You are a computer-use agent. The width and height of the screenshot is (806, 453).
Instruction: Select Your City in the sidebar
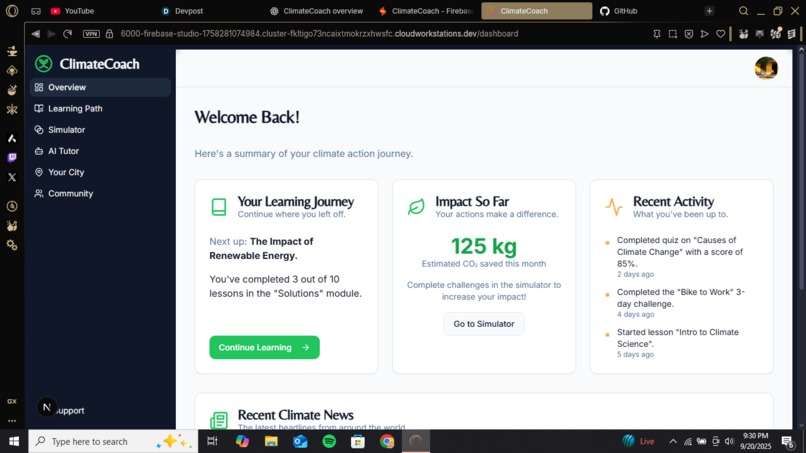(100, 172)
